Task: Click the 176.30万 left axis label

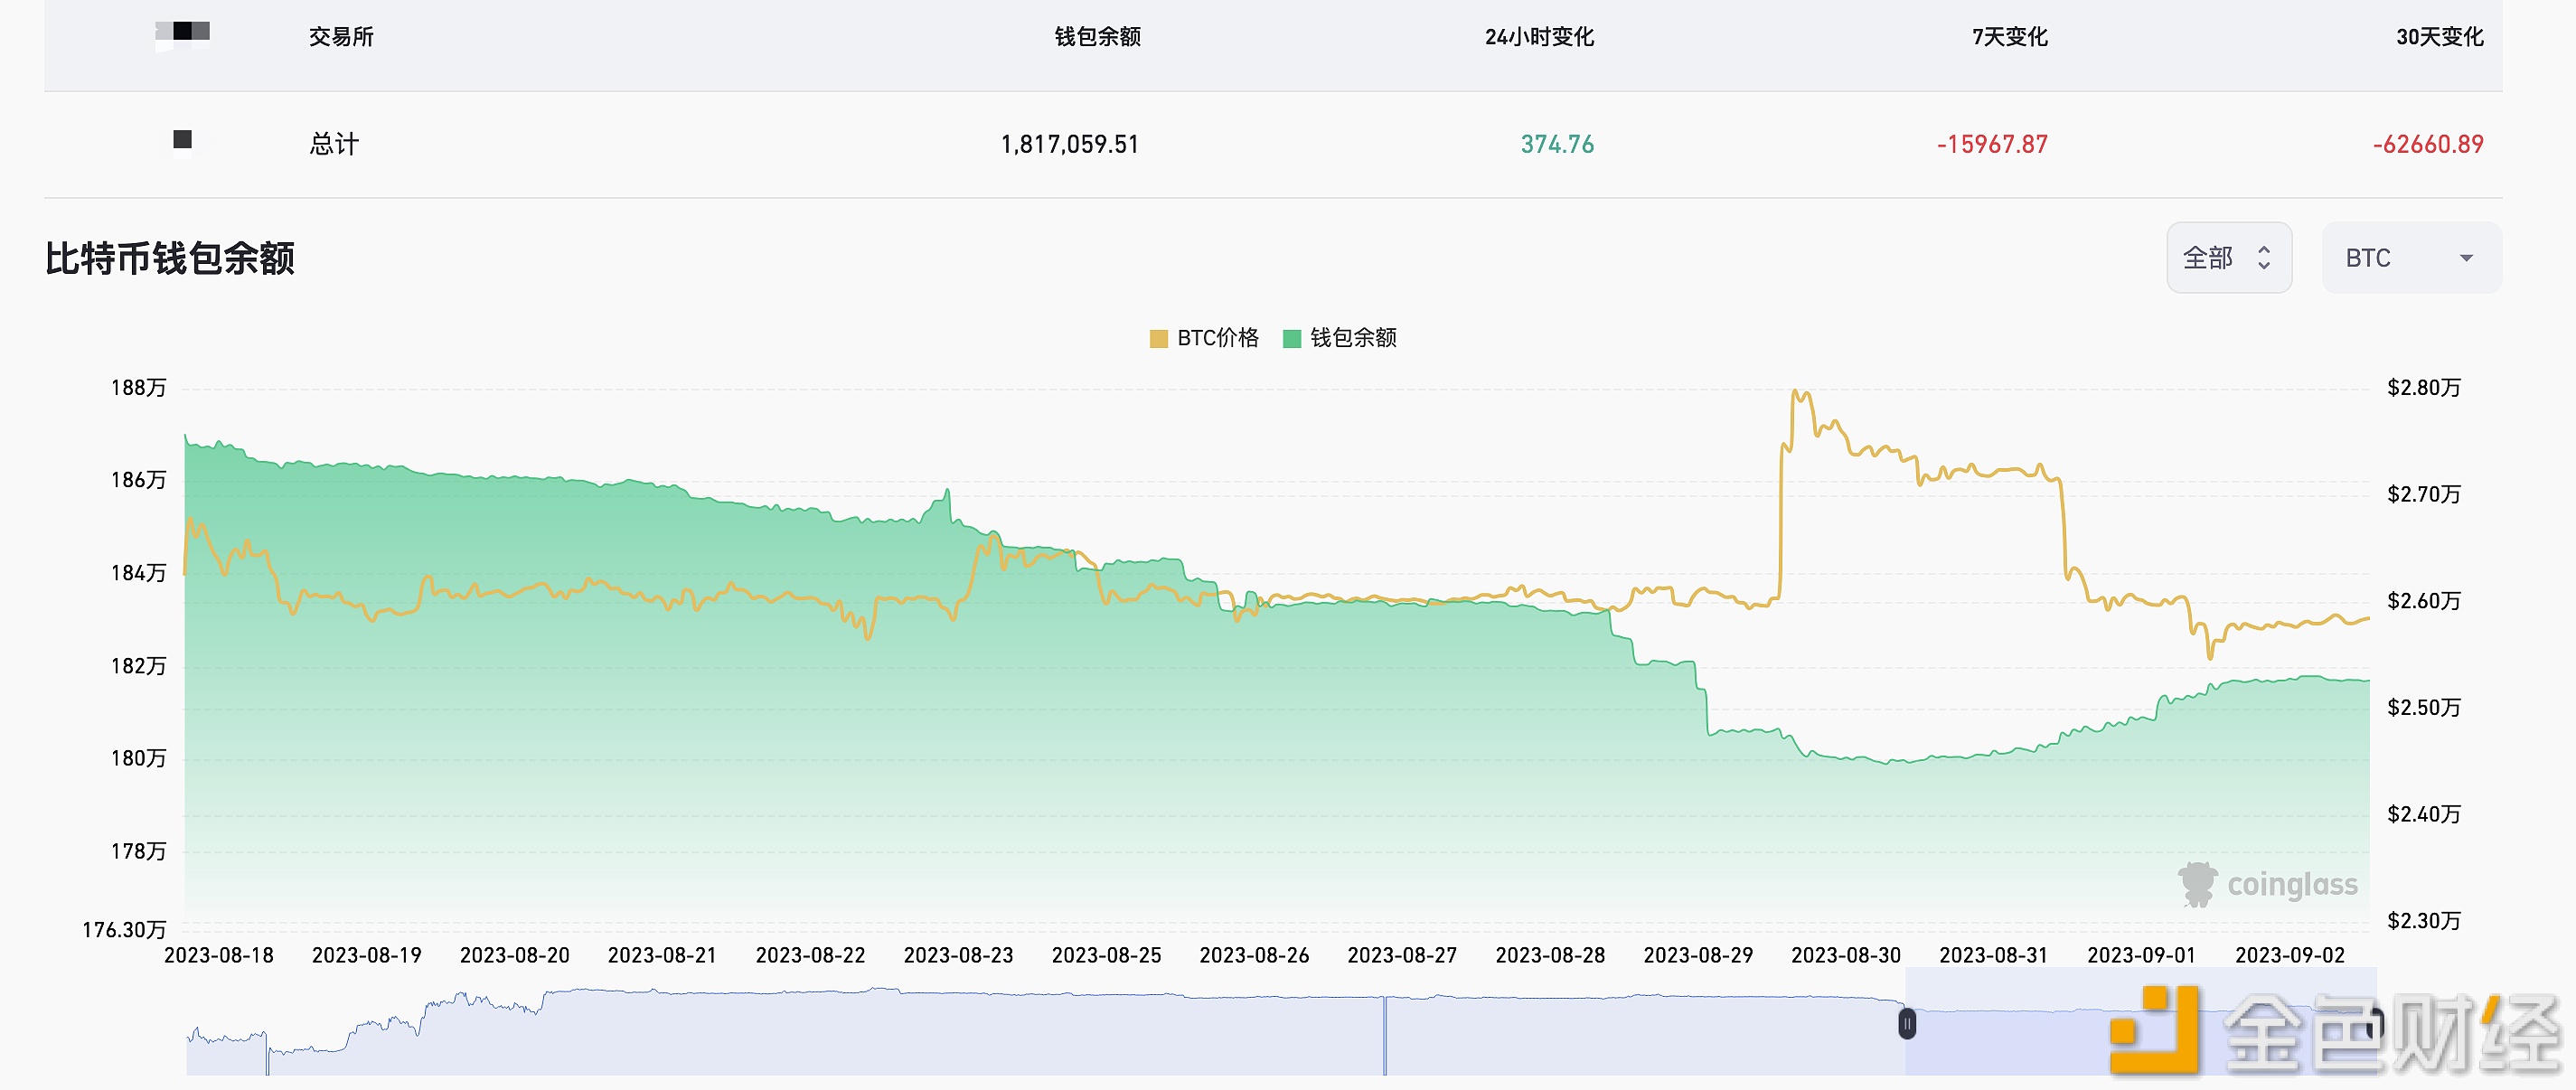Action: click(x=124, y=930)
